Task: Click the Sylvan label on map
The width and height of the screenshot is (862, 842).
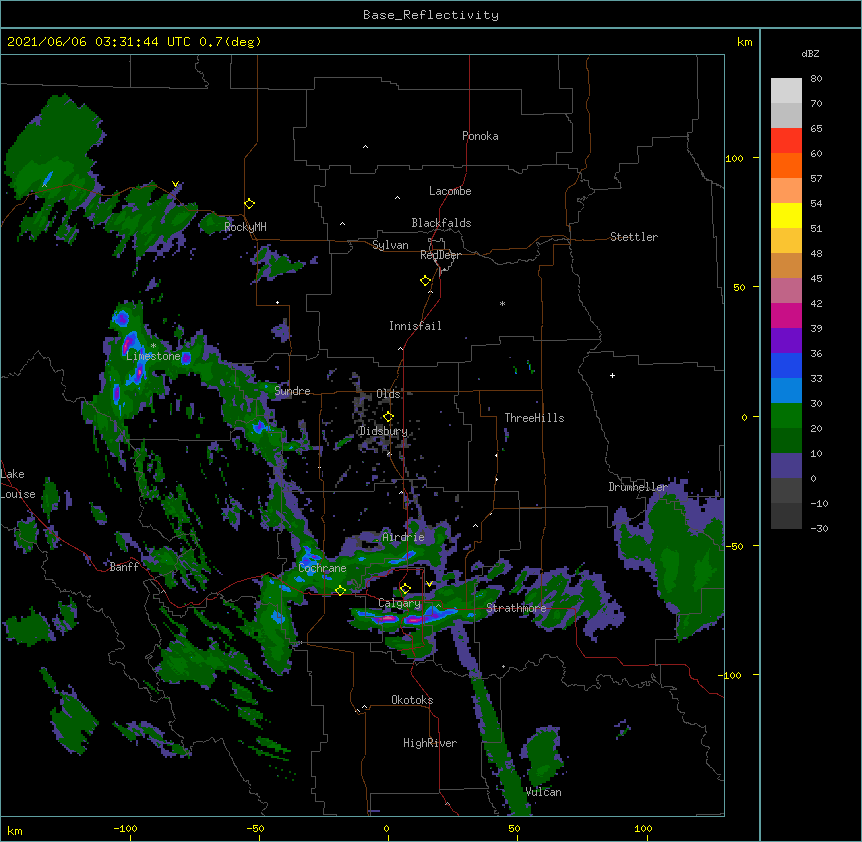Action: pos(390,245)
